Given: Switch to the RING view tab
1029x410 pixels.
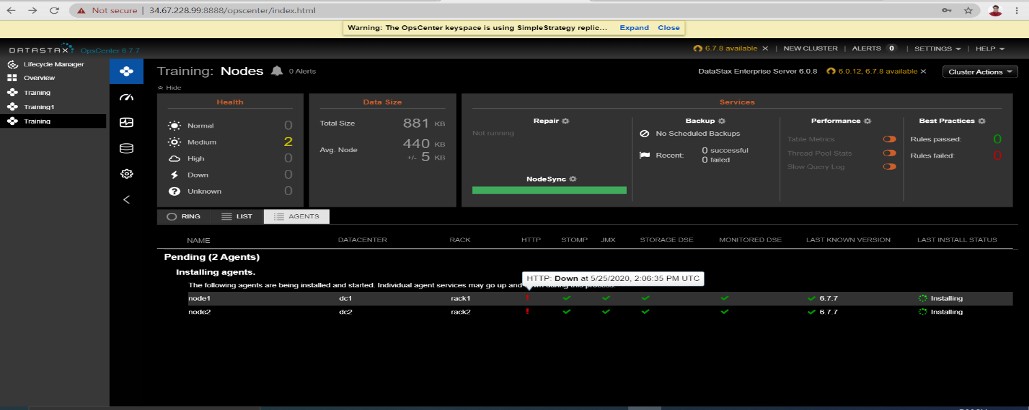Looking at the screenshot, I should tap(184, 216).
